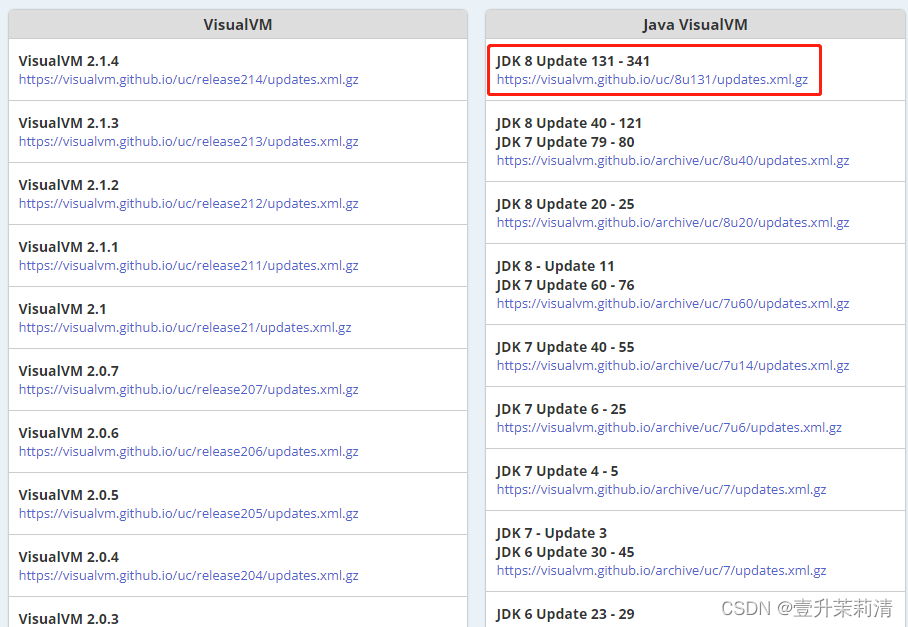Select the 'VisualVM 2.1.3' title text

pyautogui.click(x=68, y=123)
